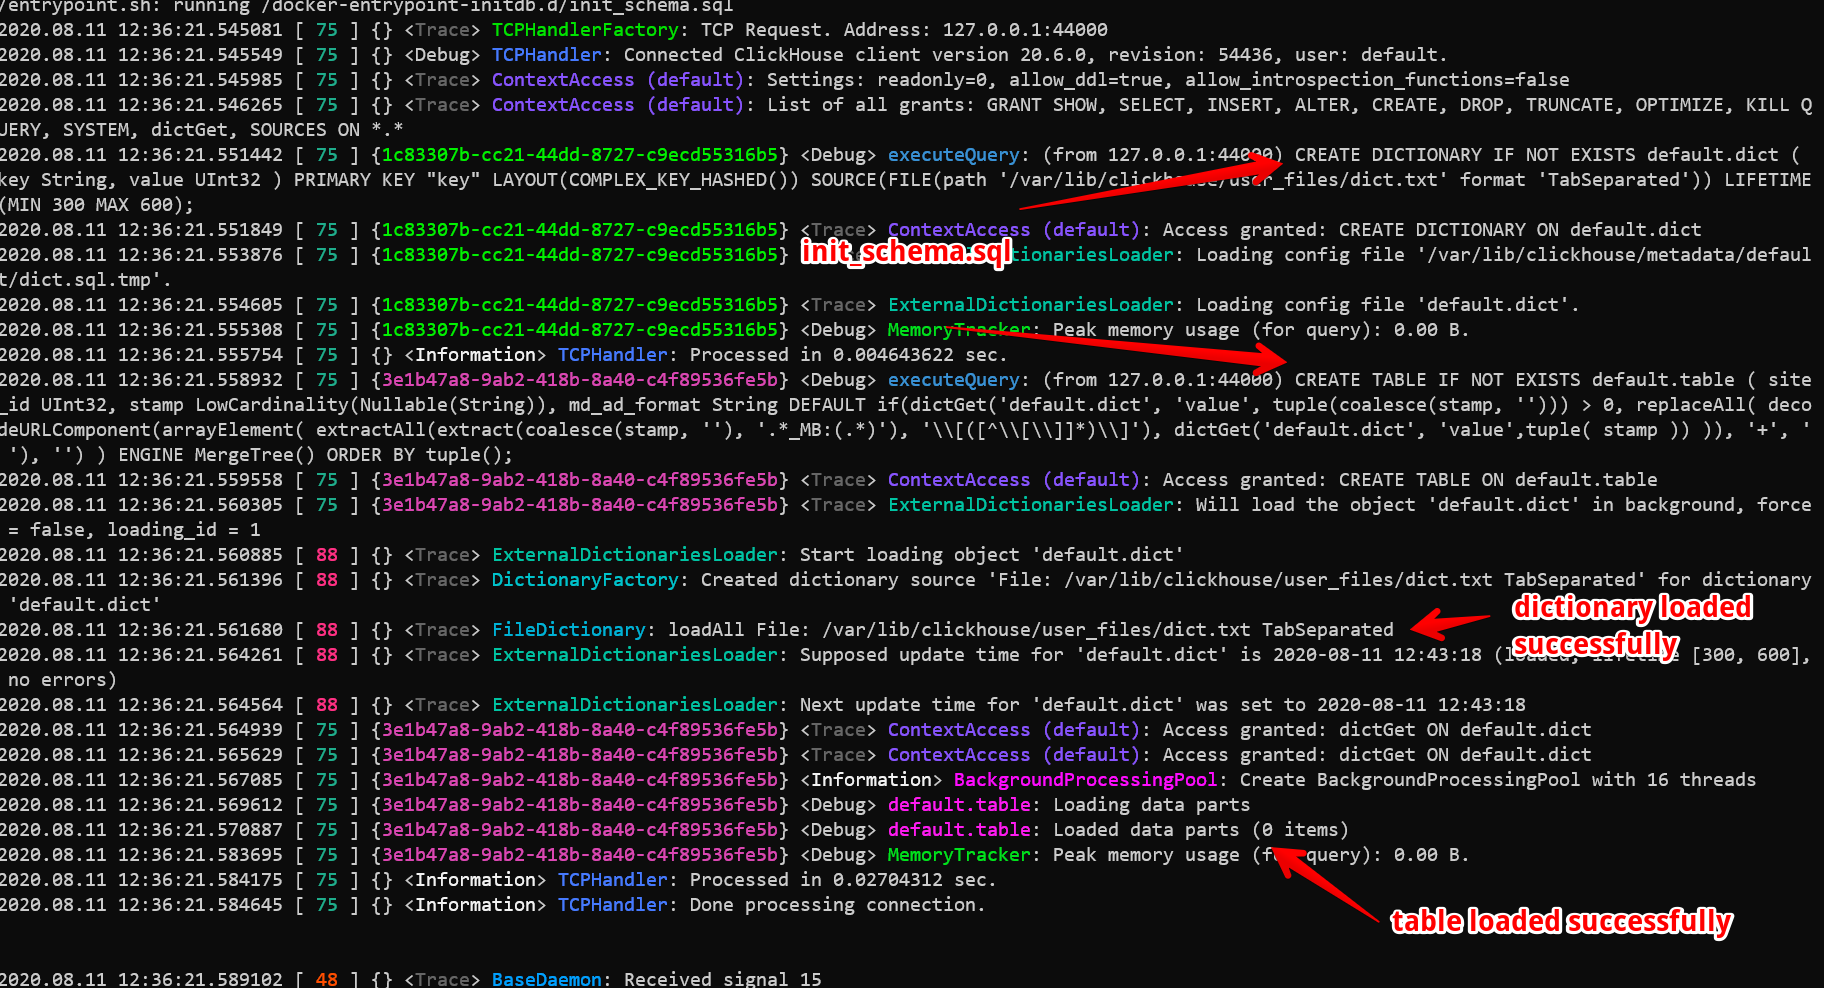Click the TCPHandlerFactory log label
Viewport: 1824px width, 988px height.
point(585,29)
